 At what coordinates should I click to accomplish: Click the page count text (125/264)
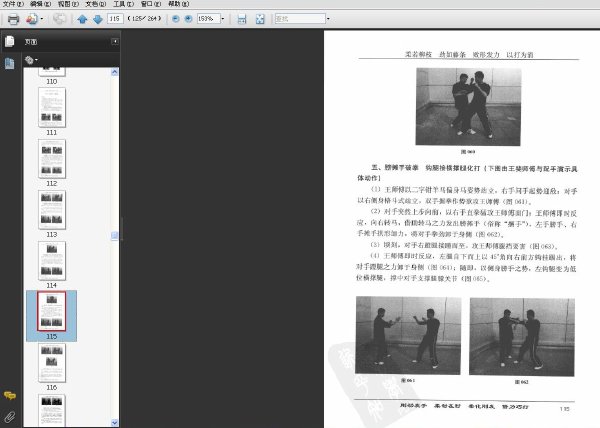(144, 18)
